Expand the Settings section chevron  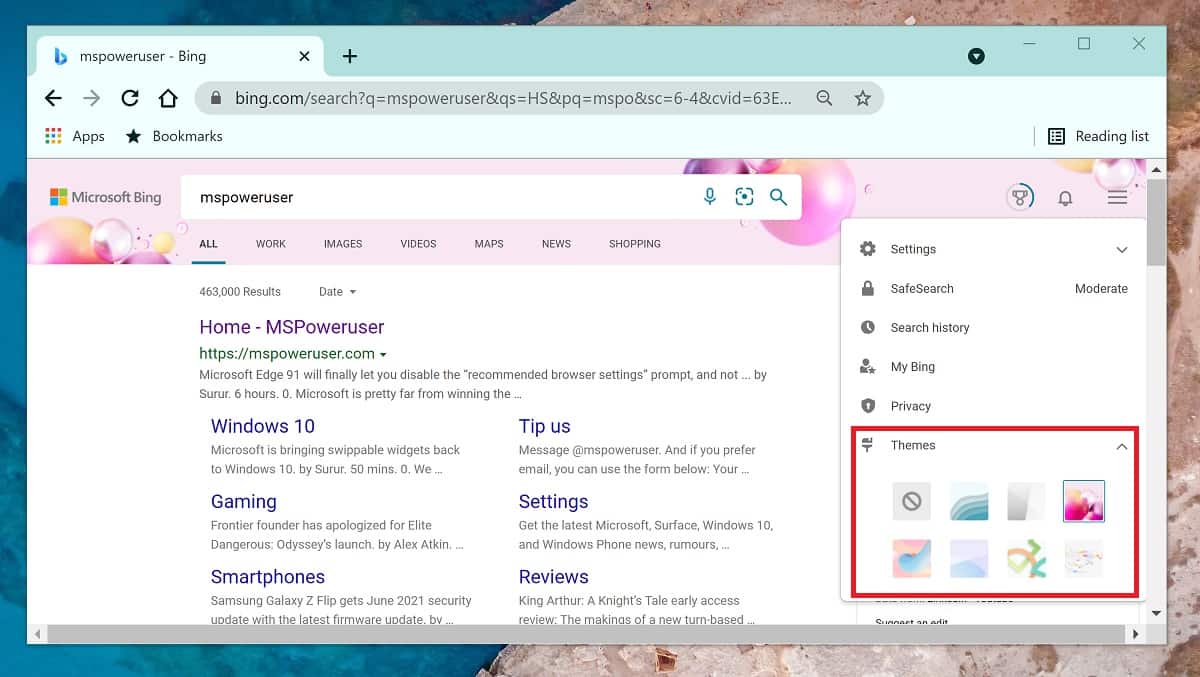pos(1122,250)
